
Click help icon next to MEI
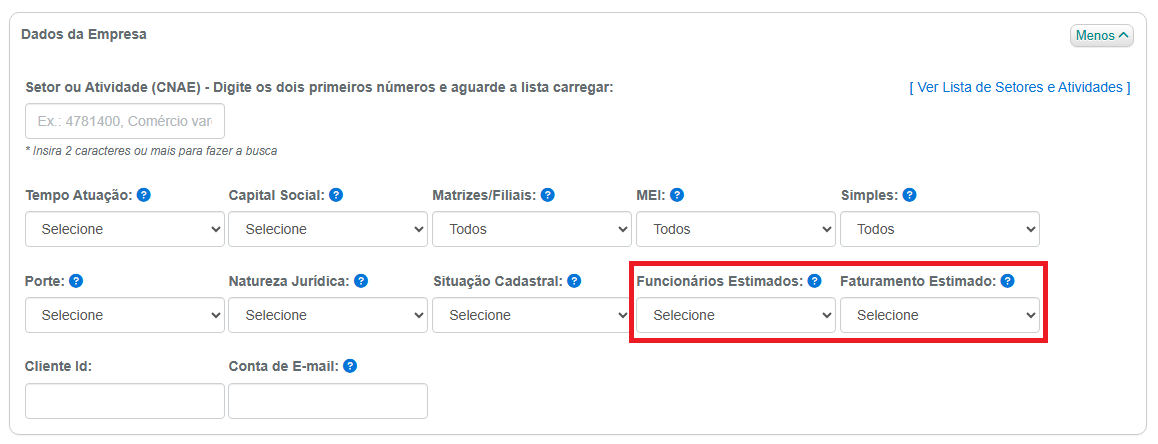[x=677, y=195]
